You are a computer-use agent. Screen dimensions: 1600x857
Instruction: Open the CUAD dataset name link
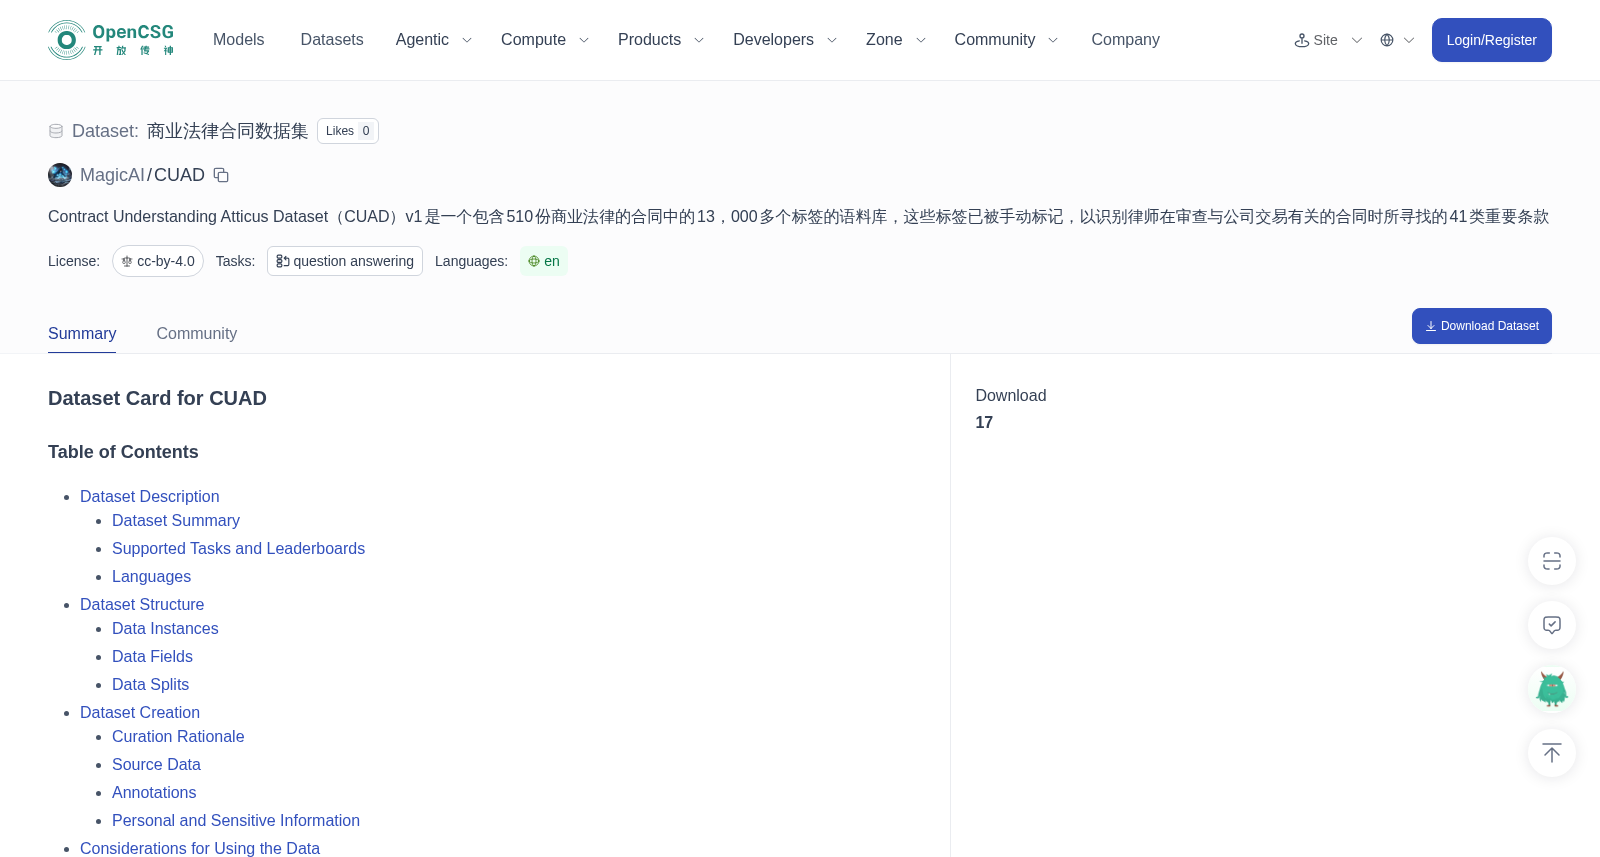click(x=179, y=175)
